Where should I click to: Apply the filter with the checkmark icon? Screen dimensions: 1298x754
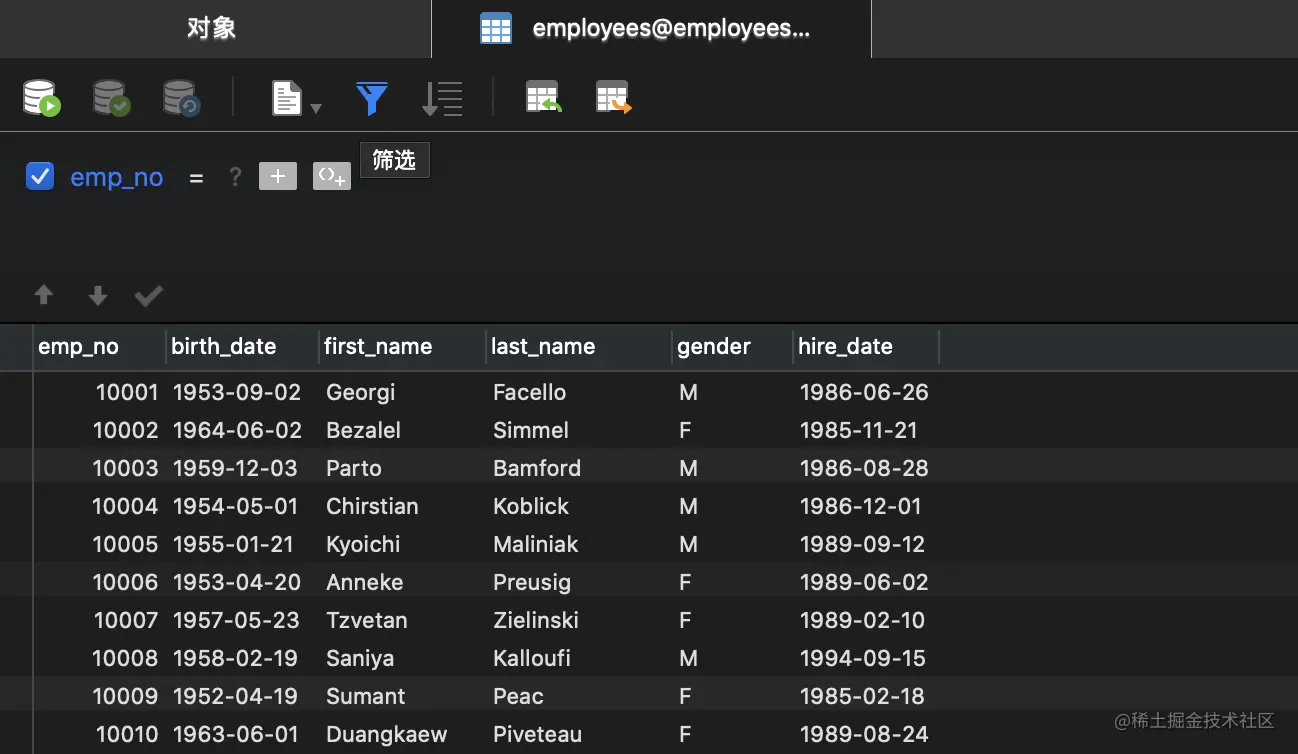(x=149, y=295)
